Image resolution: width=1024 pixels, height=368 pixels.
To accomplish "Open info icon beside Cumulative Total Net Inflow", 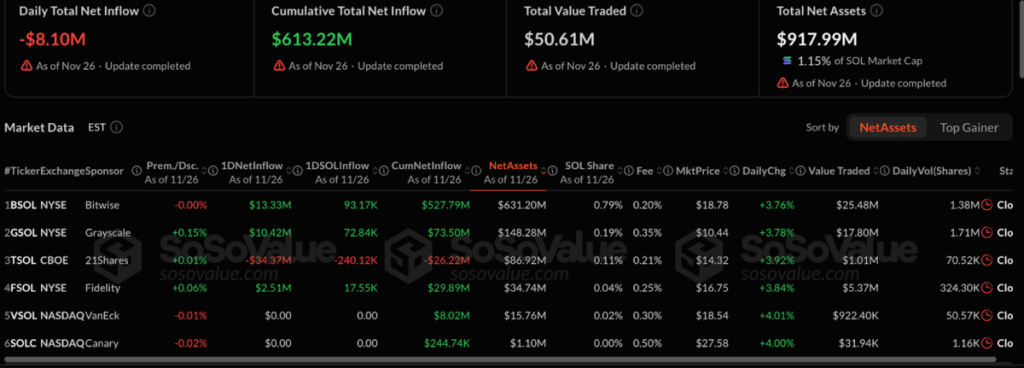I will 437,11.
